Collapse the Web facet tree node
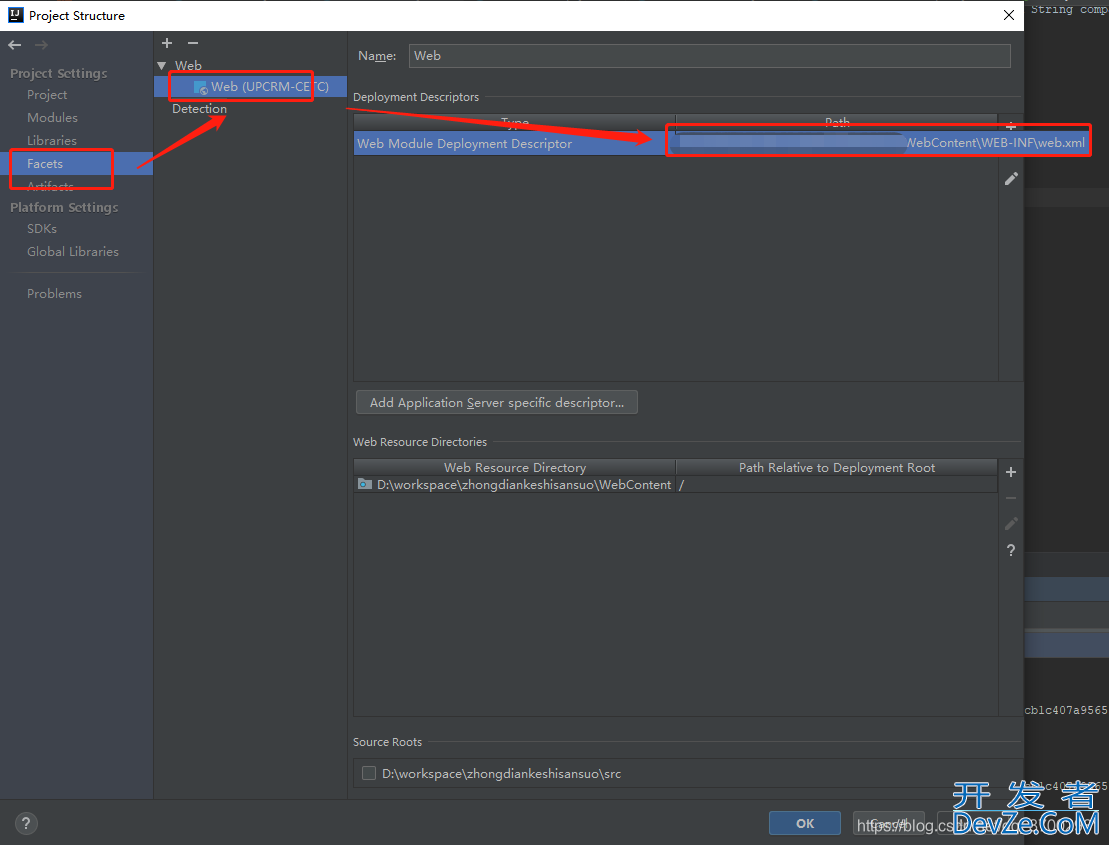 point(162,66)
